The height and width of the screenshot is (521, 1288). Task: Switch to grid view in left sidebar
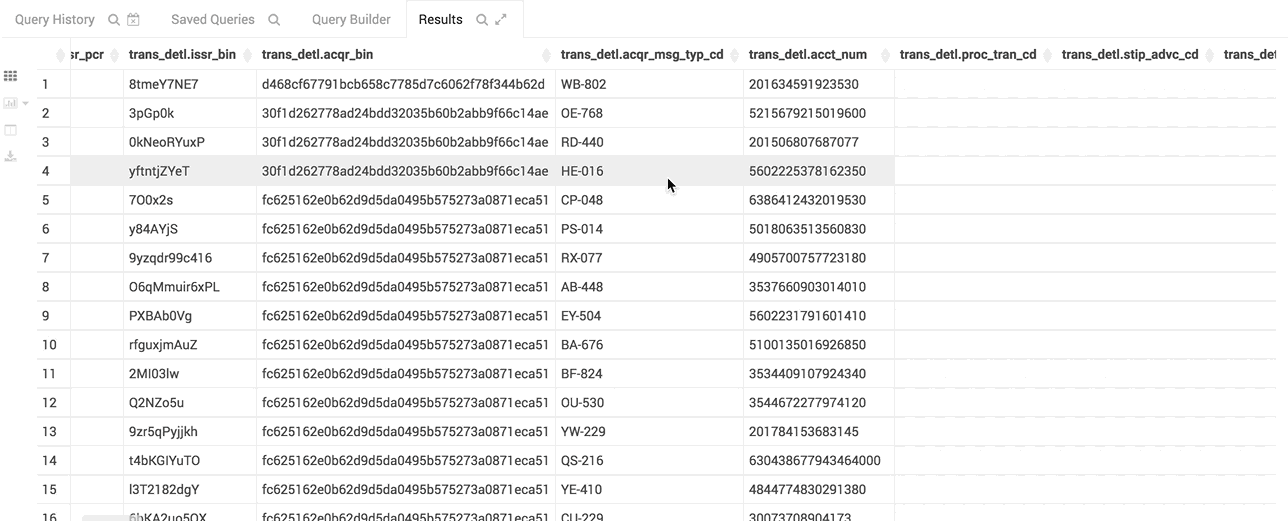tap(11, 76)
